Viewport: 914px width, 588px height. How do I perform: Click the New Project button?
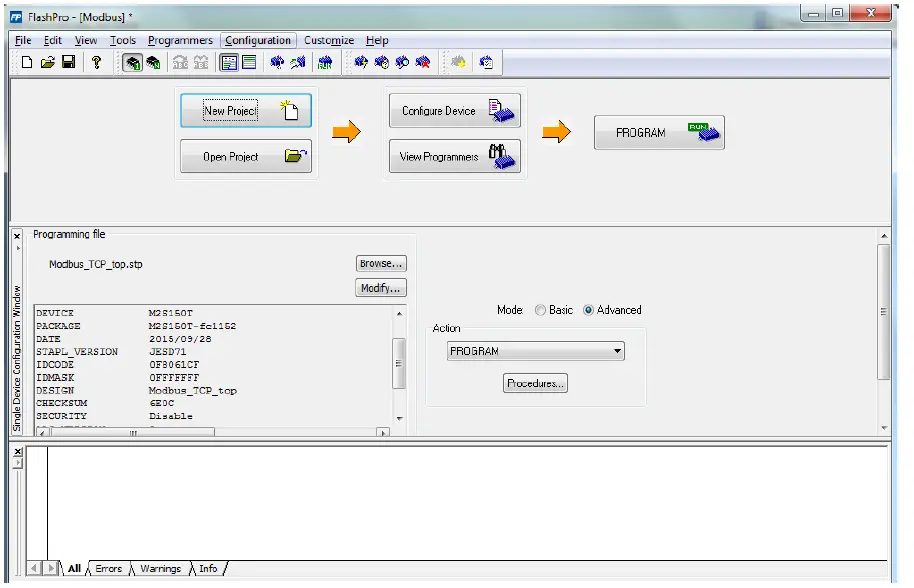click(x=245, y=110)
